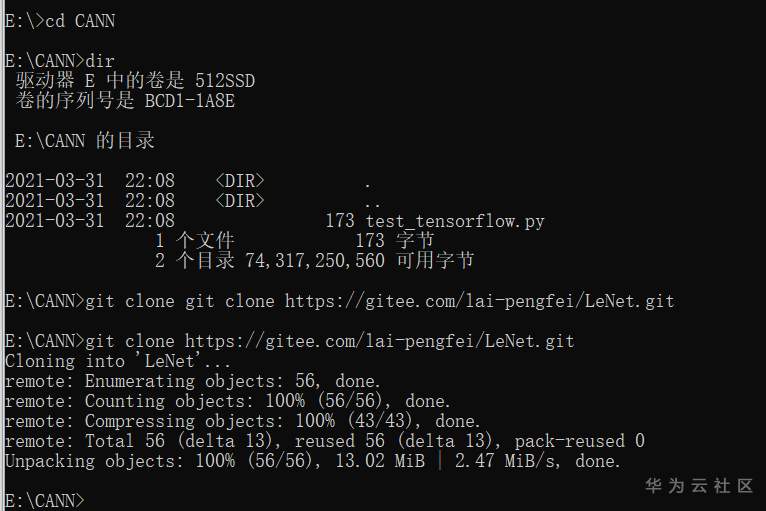Click the test_tensorflow.py file name
Image resolution: width=766 pixels, height=511 pixels.
[x=455, y=221]
